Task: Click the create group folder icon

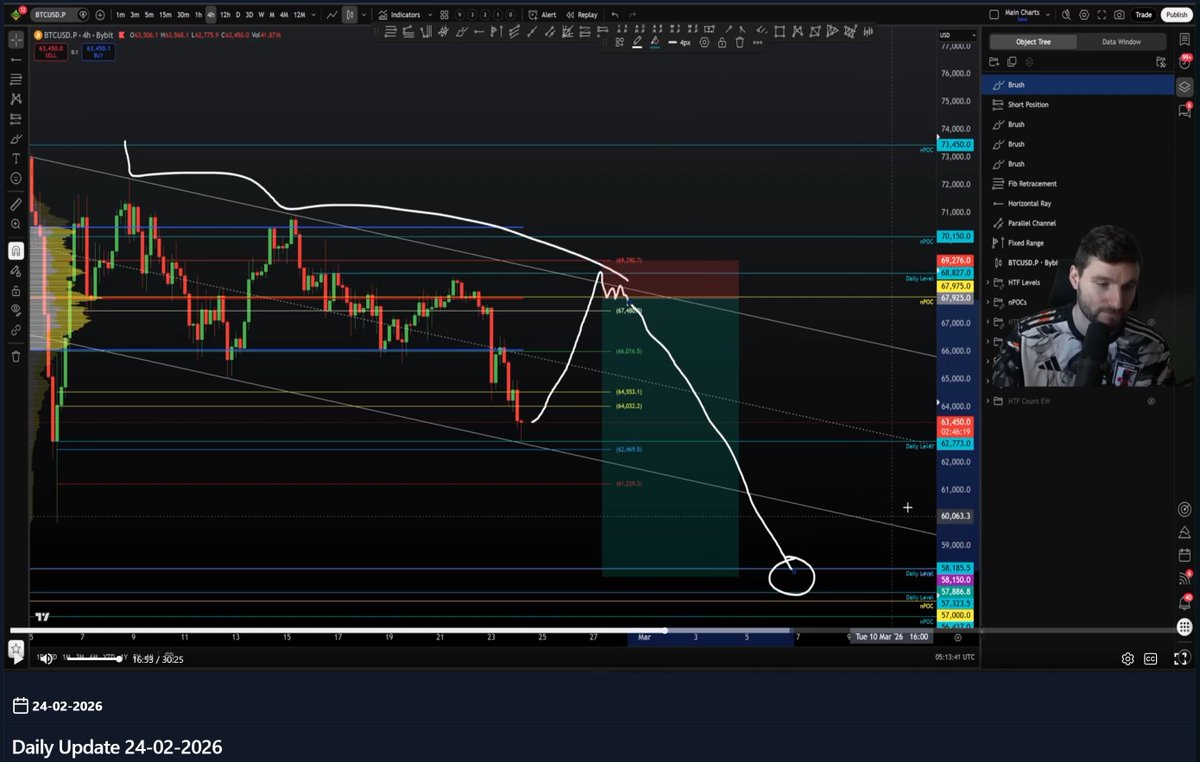Action: click(x=996, y=62)
